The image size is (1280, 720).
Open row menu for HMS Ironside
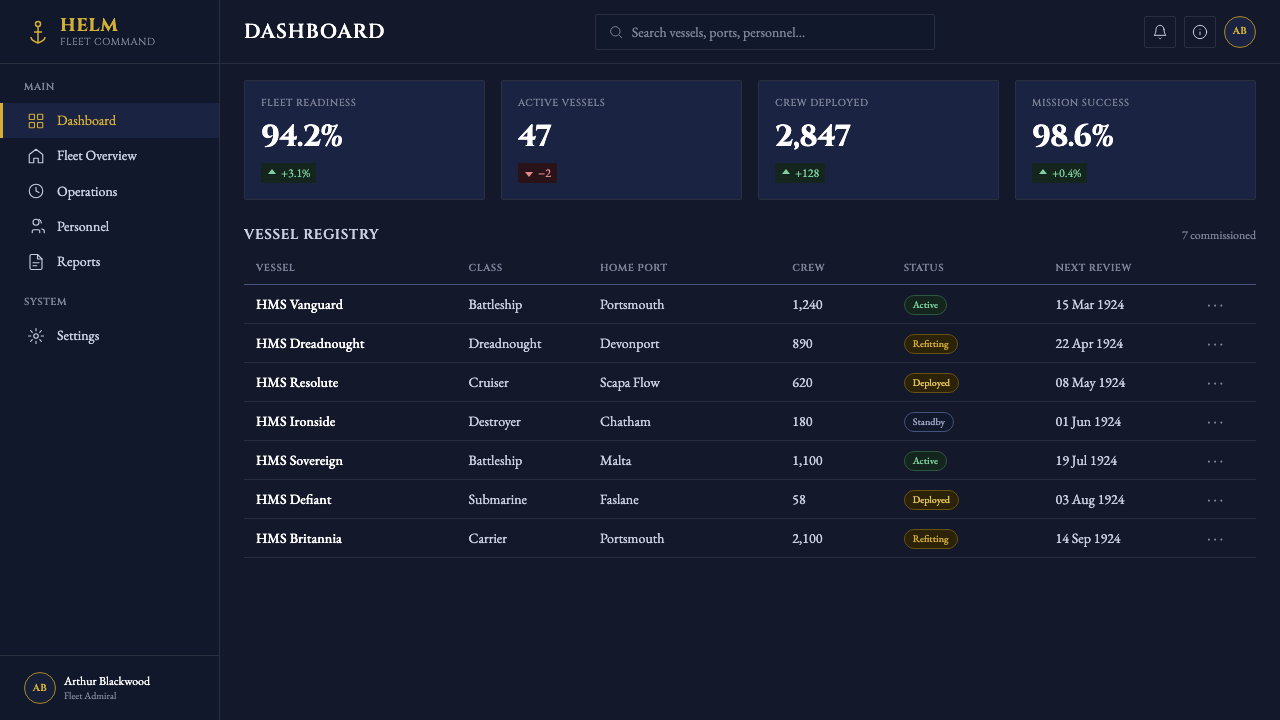click(1215, 422)
